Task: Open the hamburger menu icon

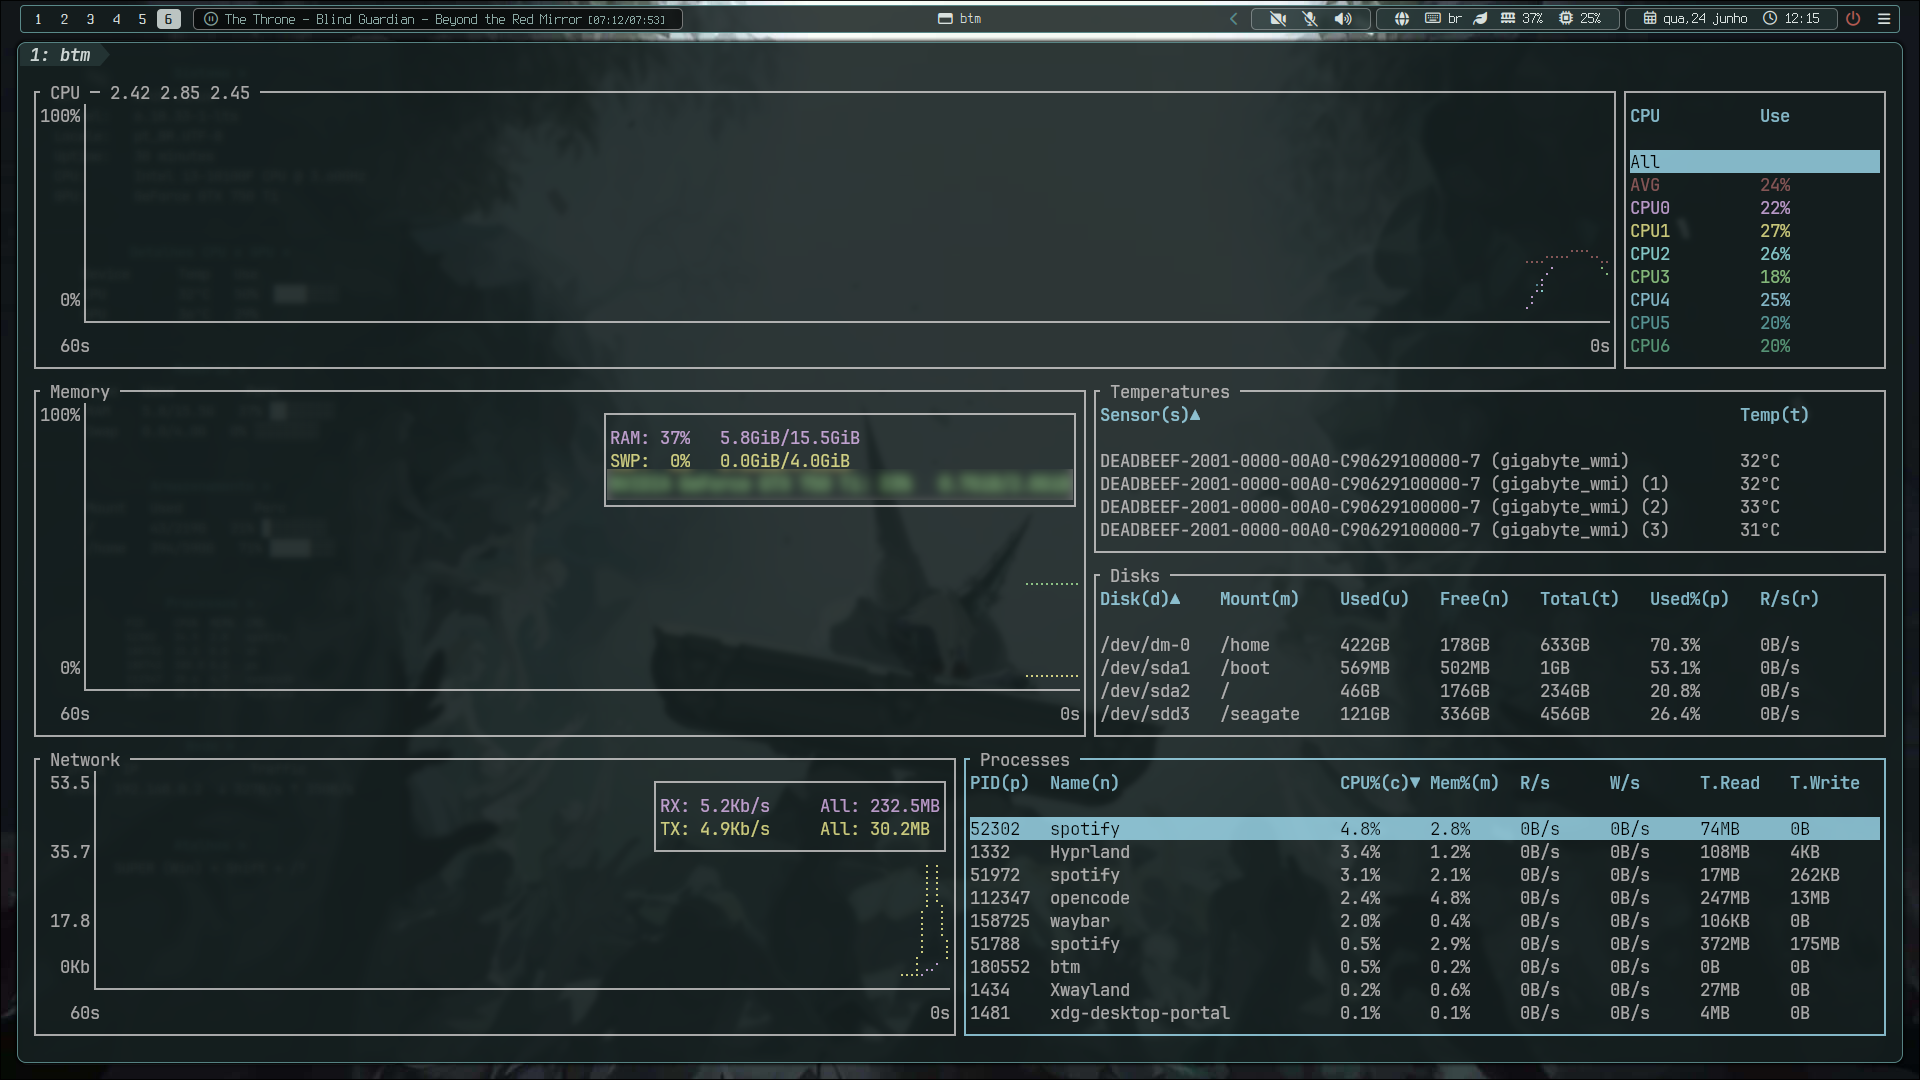Action: pos(1884,19)
